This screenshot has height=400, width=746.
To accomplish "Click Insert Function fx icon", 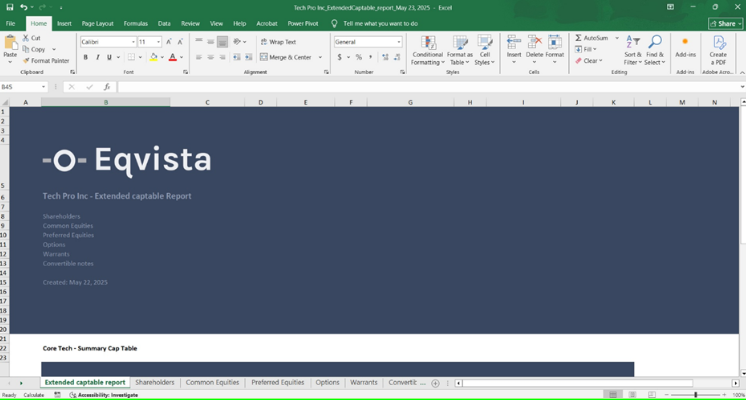I will click(x=107, y=87).
